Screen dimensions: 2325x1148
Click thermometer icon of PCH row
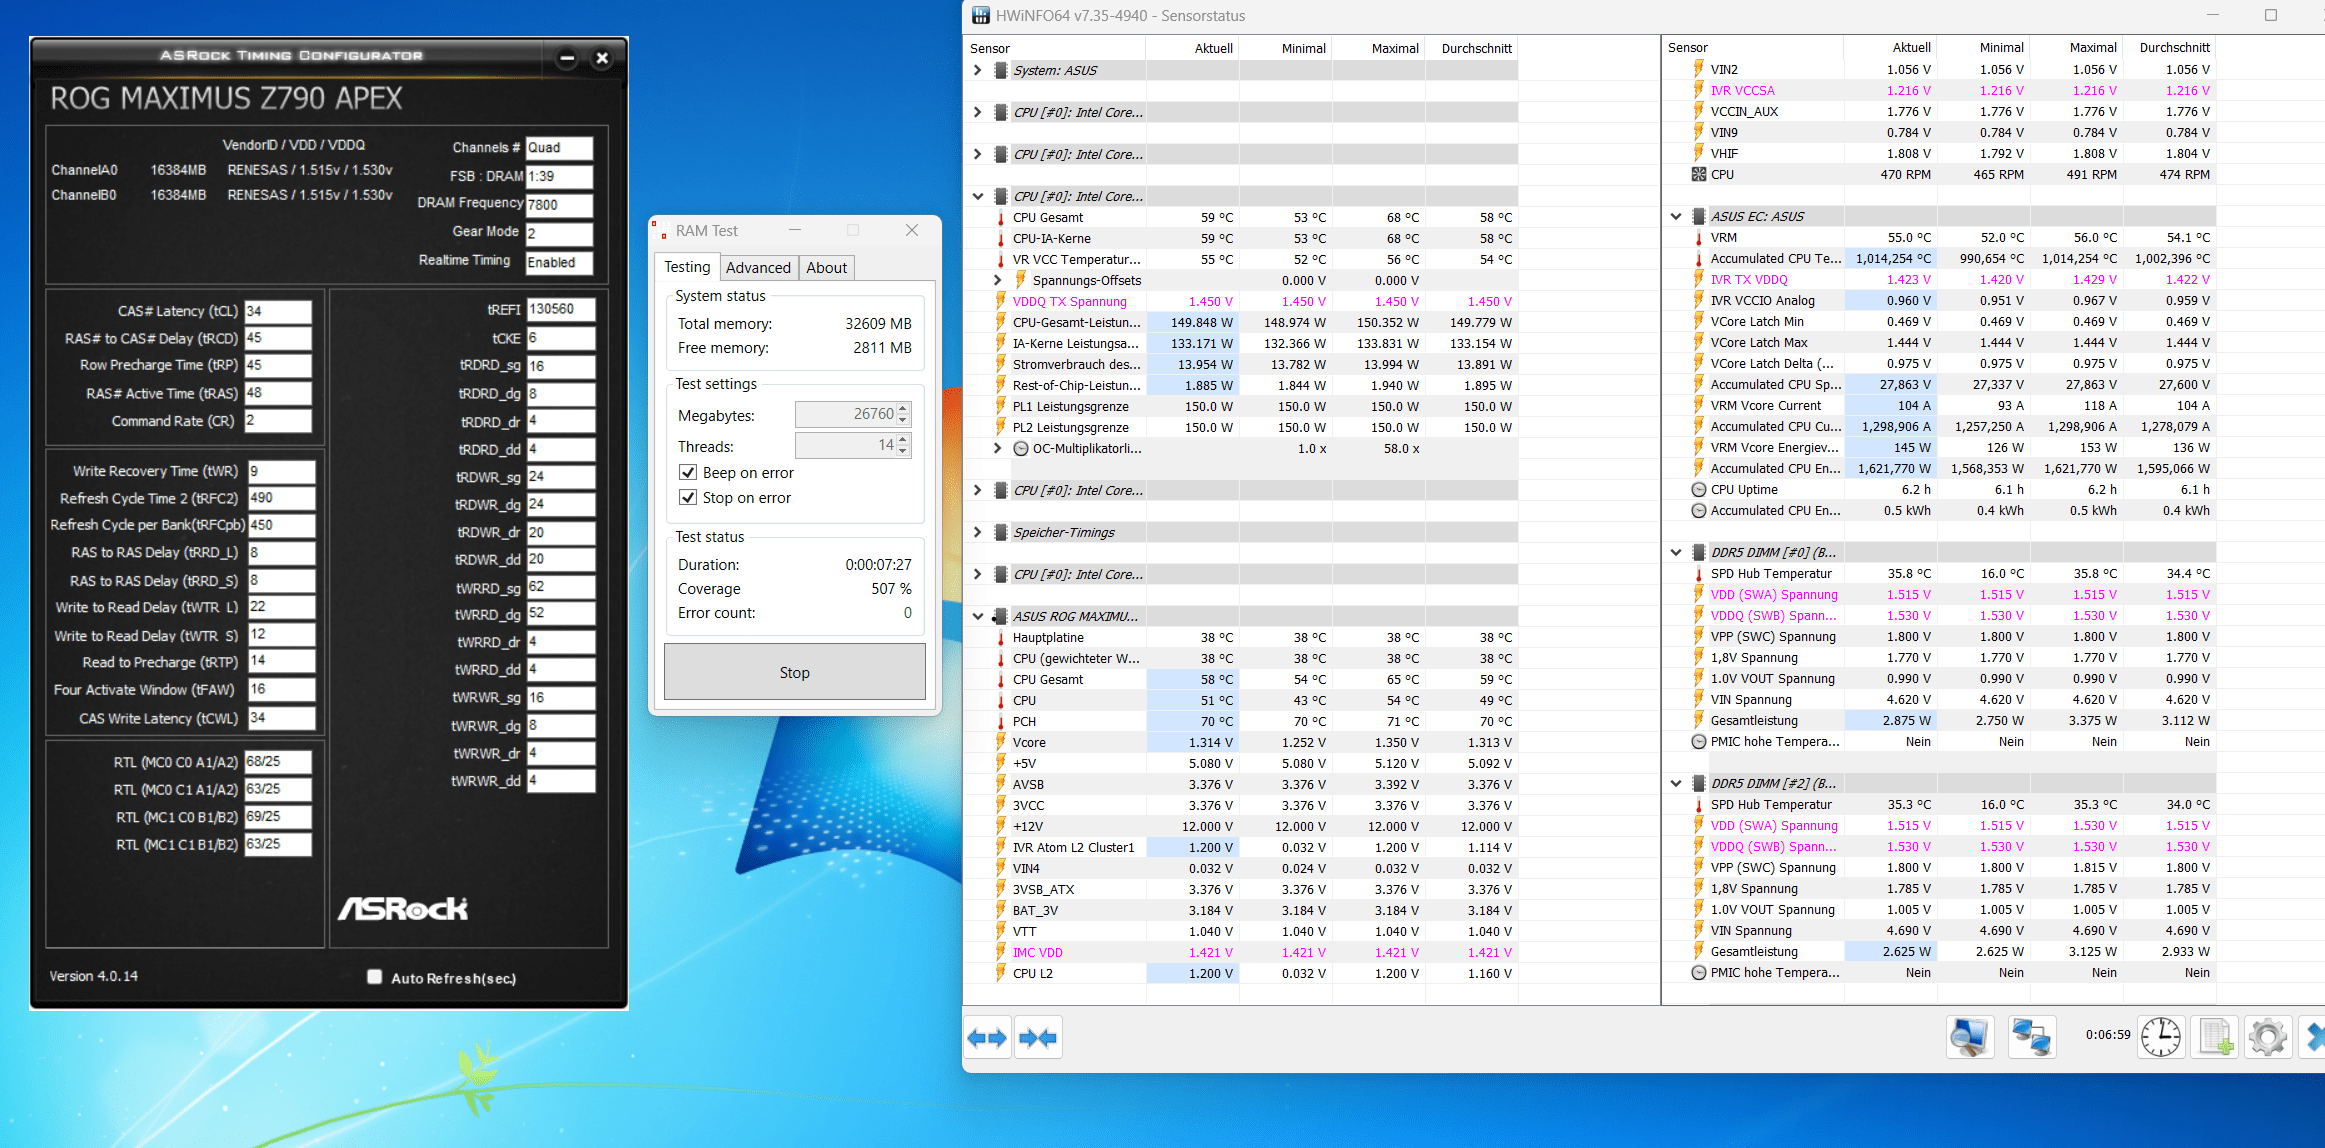1001,721
